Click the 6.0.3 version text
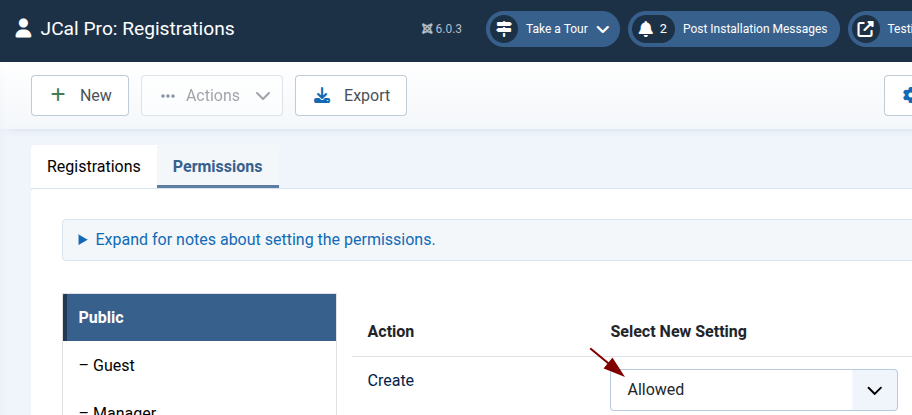 [x=448, y=29]
